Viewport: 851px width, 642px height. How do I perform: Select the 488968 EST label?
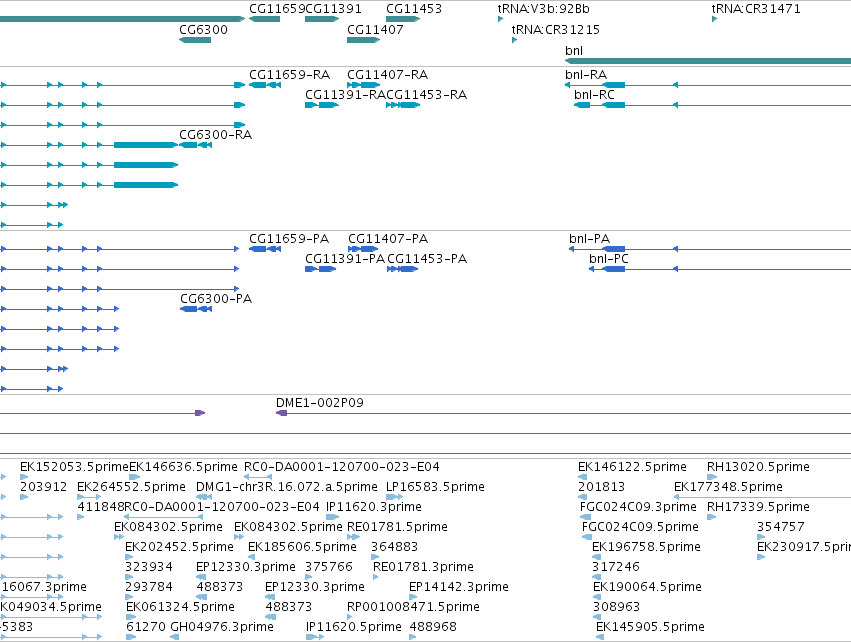pos(433,627)
